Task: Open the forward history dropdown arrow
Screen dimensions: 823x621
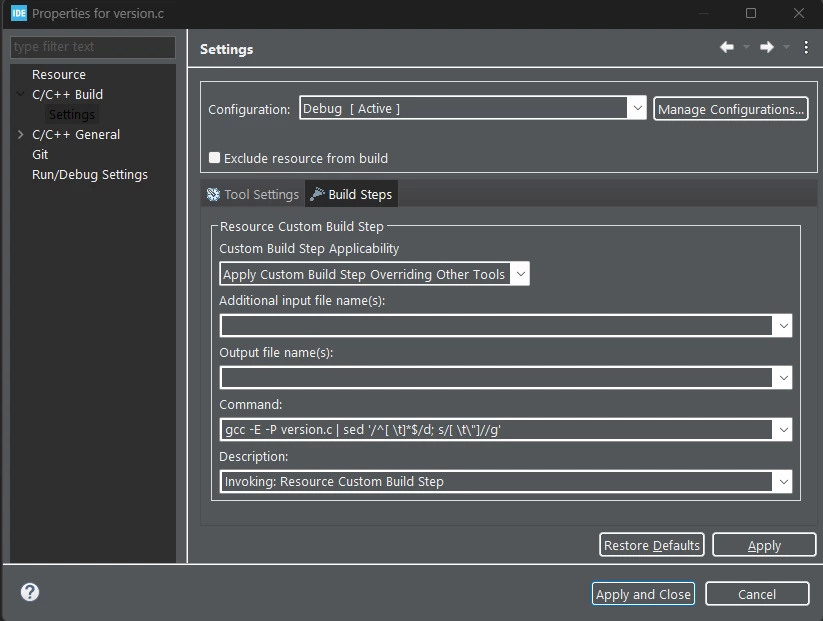Action: 786,47
